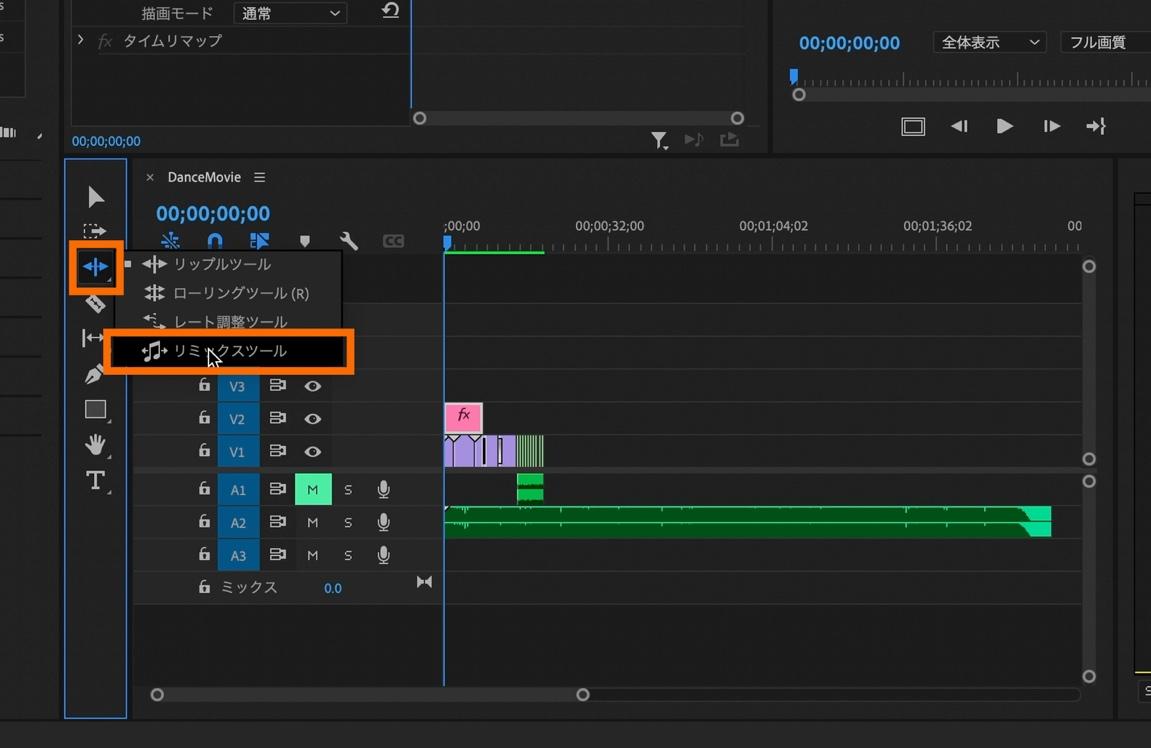Go to out point
The width and height of the screenshot is (1151, 748).
tap(1096, 126)
